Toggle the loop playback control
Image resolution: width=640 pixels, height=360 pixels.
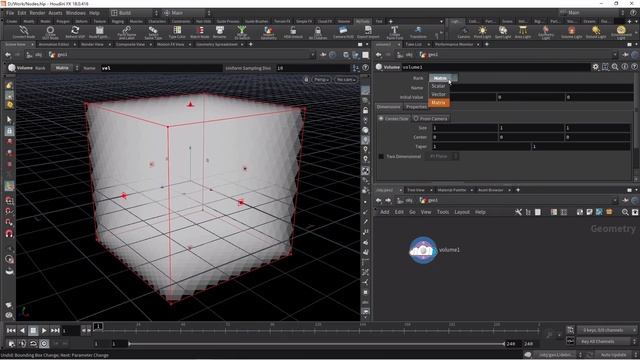[33, 344]
